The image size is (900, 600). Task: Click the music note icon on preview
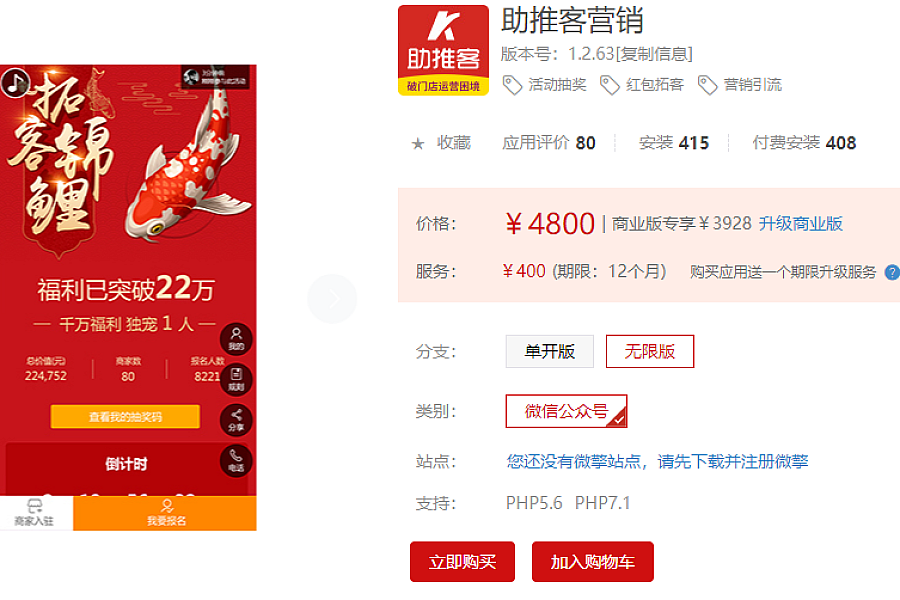(15, 82)
